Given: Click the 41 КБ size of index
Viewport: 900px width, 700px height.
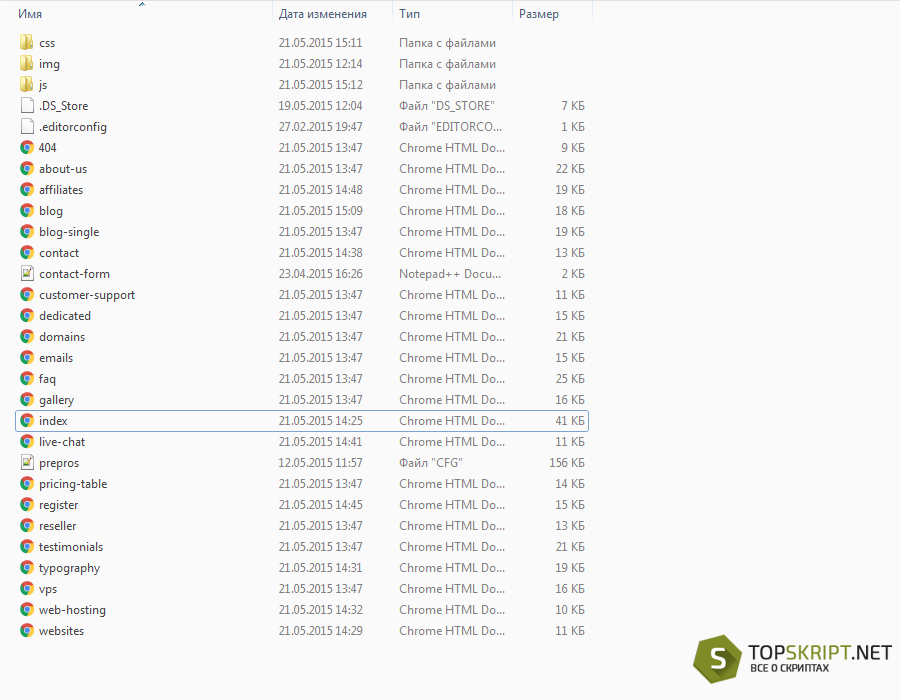Looking at the screenshot, I should tap(570, 421).
